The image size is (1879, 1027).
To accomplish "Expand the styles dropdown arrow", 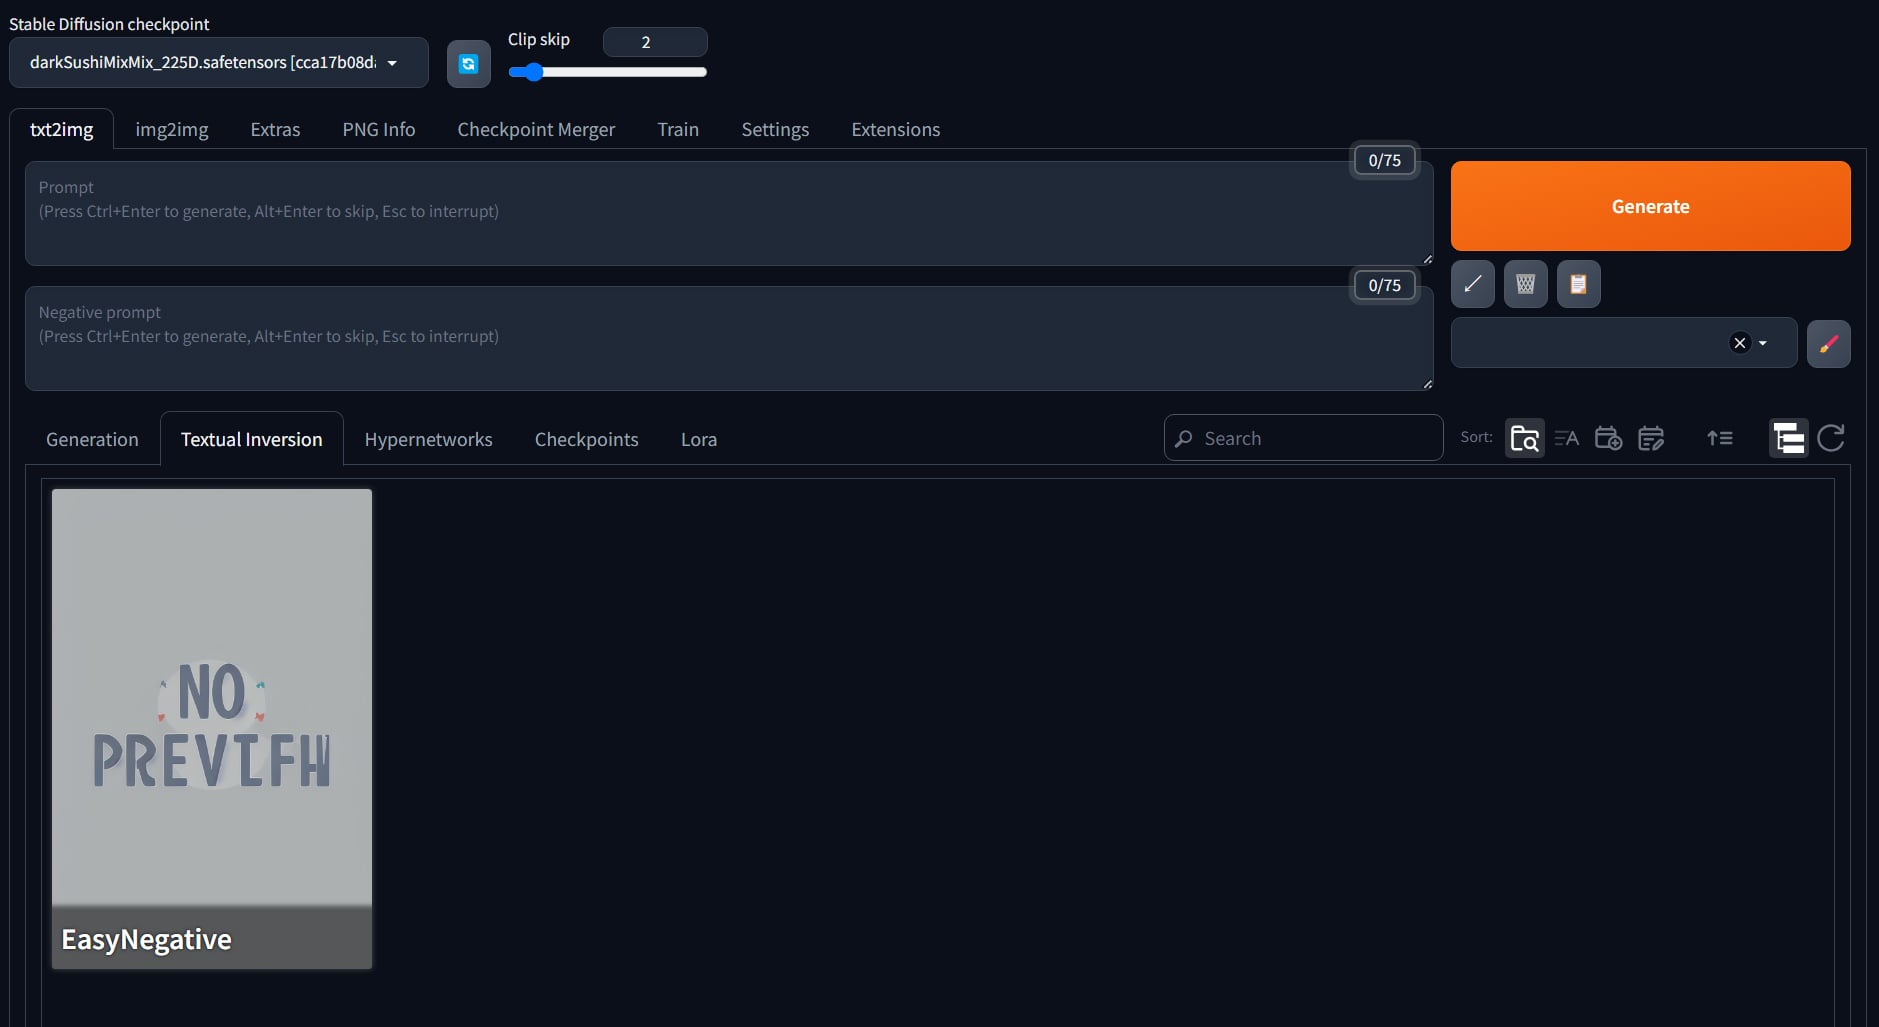I will pos(1762,343).
